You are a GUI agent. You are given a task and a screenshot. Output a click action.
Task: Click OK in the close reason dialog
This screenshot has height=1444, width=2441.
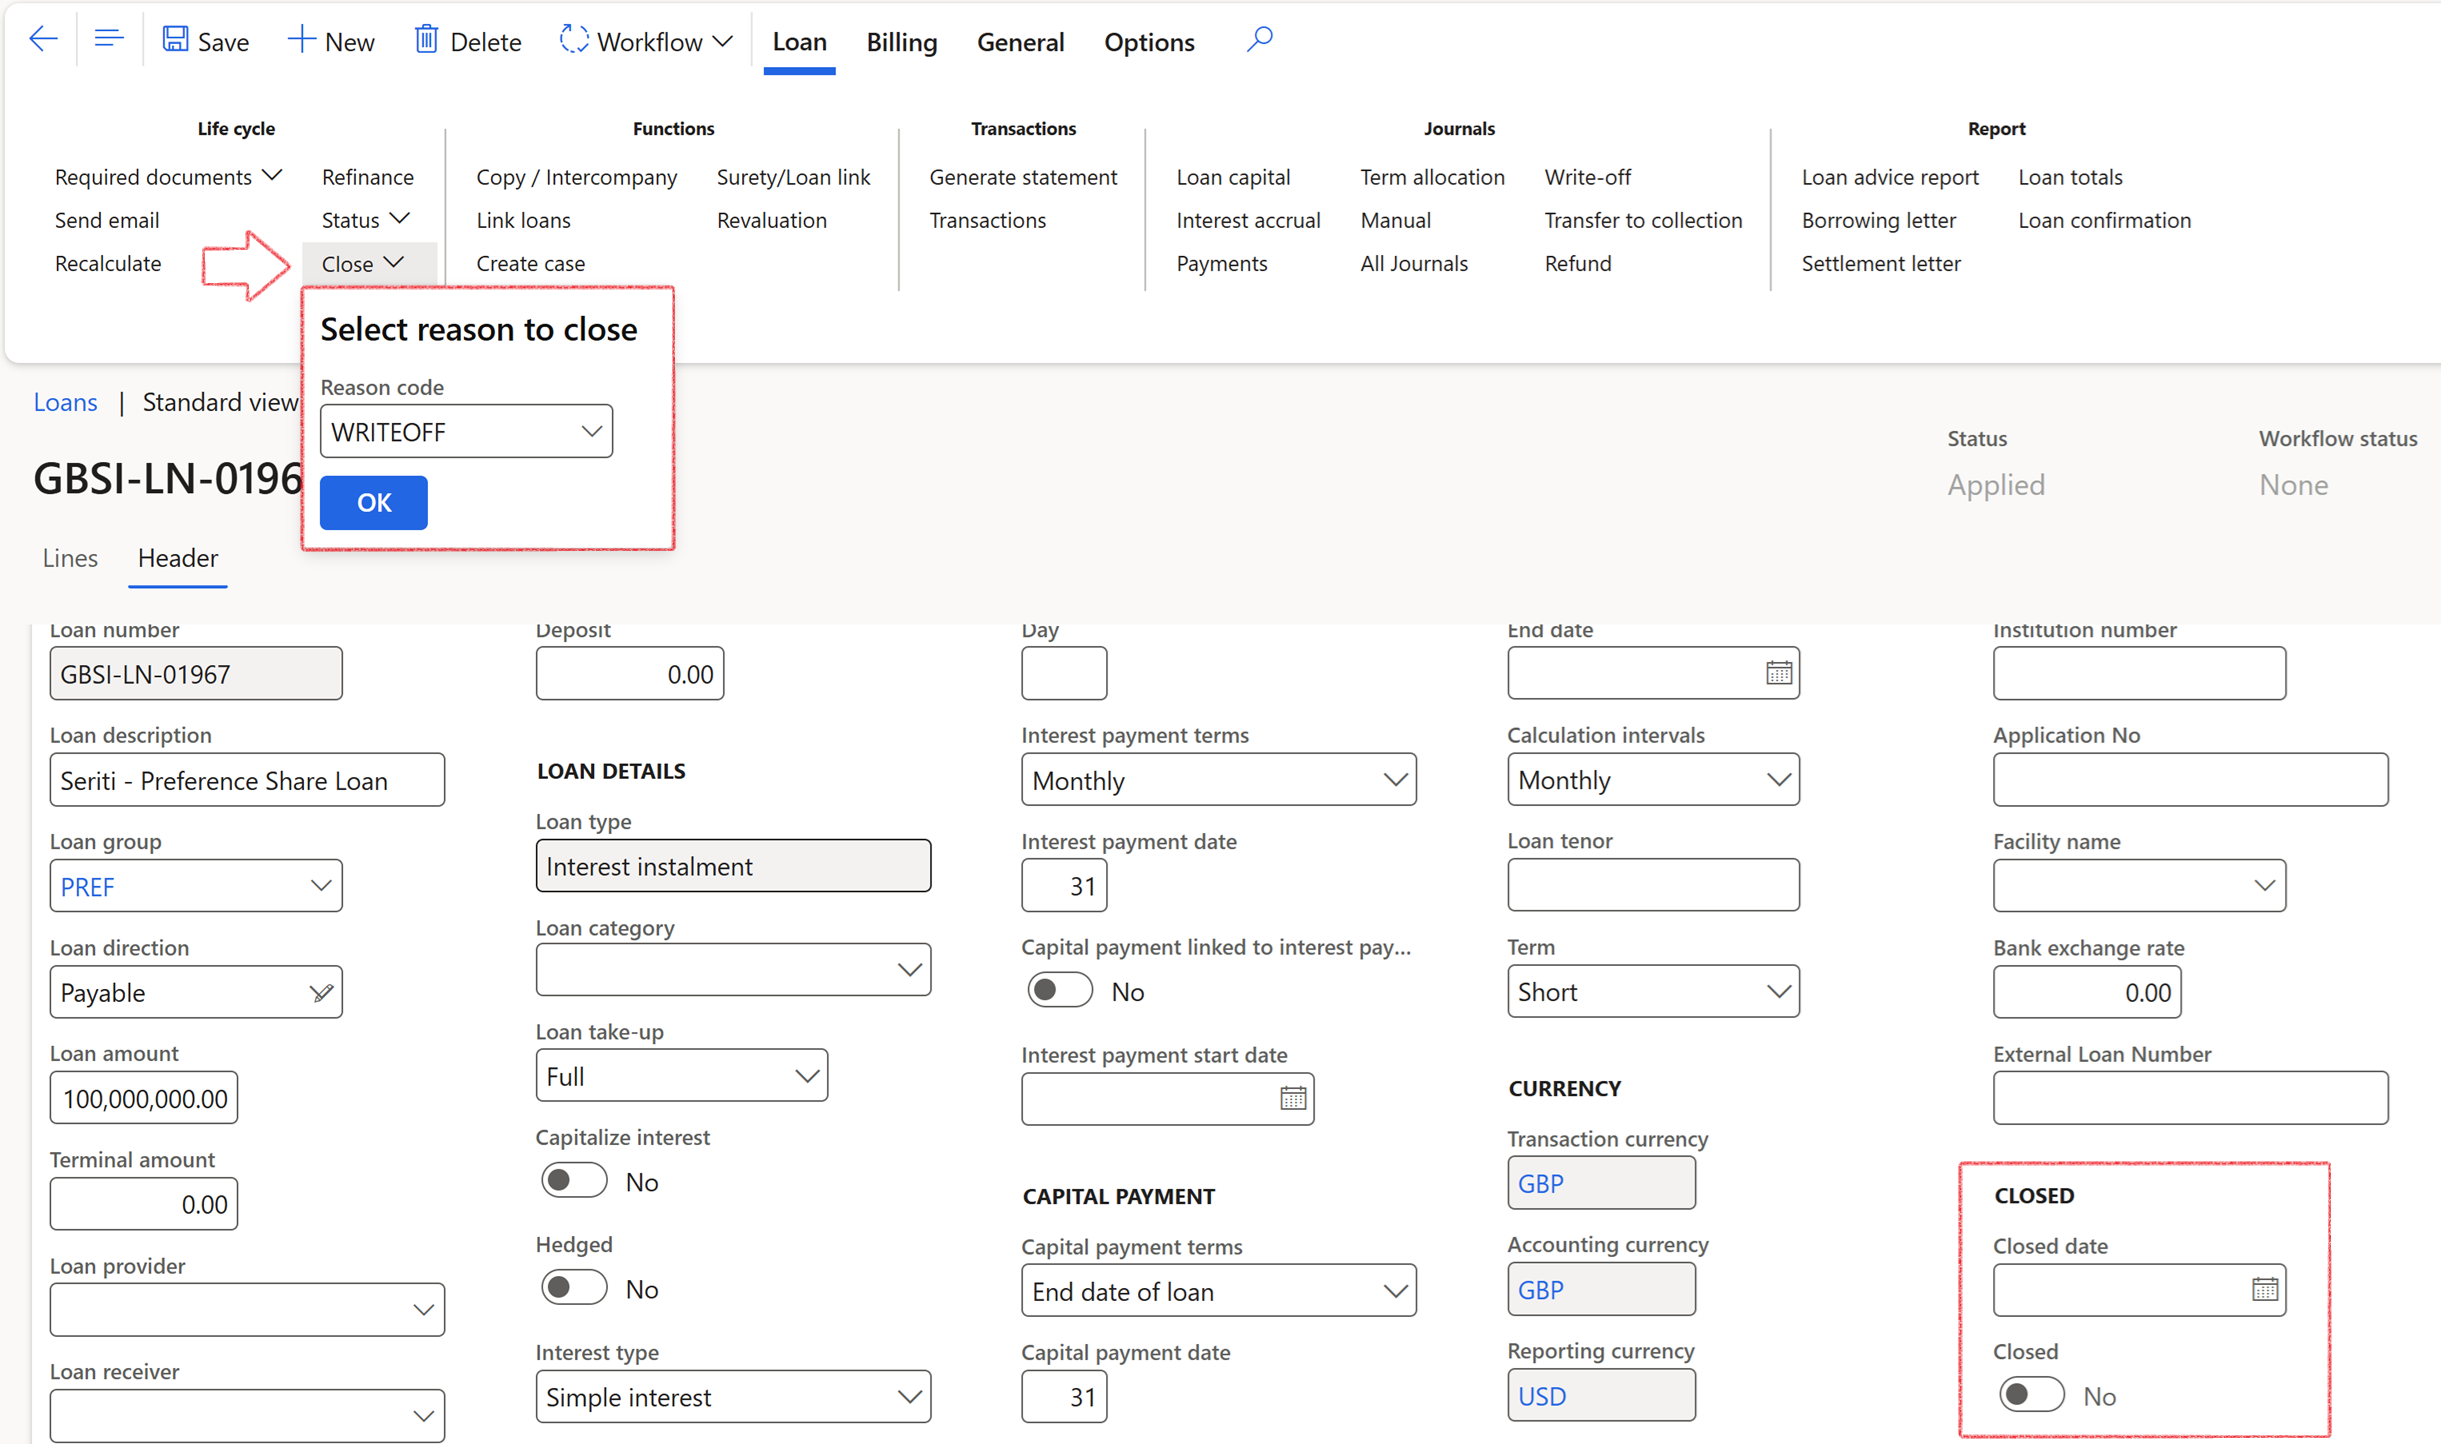(x=374, y=502)
